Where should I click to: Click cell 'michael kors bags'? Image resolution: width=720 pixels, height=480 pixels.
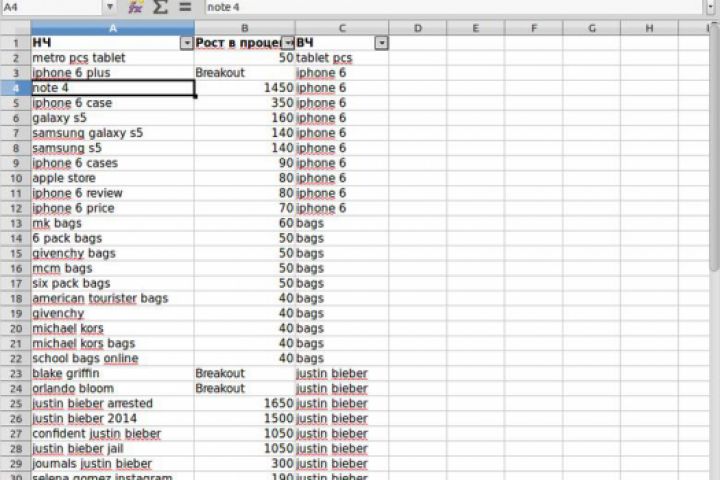coord(112,344)
